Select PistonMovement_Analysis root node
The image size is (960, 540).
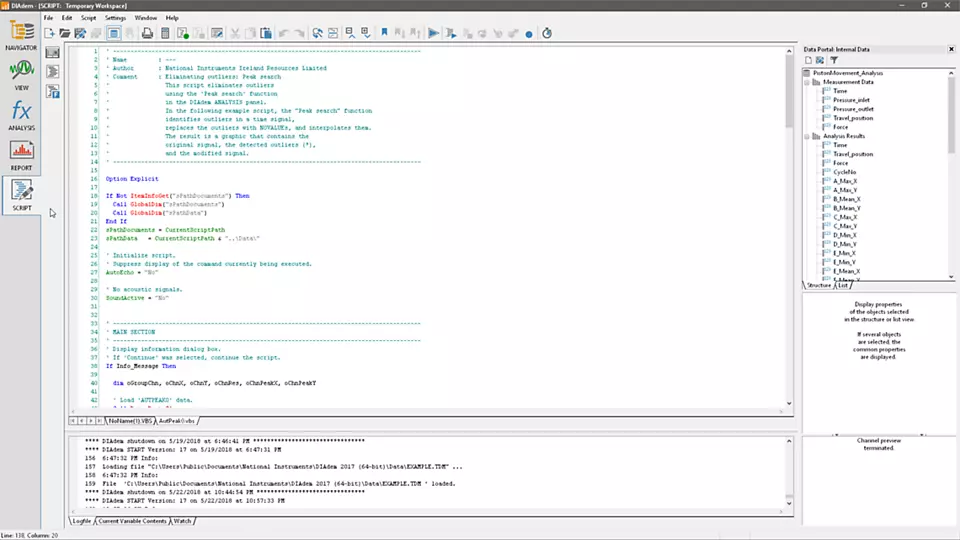click(848, 73)
